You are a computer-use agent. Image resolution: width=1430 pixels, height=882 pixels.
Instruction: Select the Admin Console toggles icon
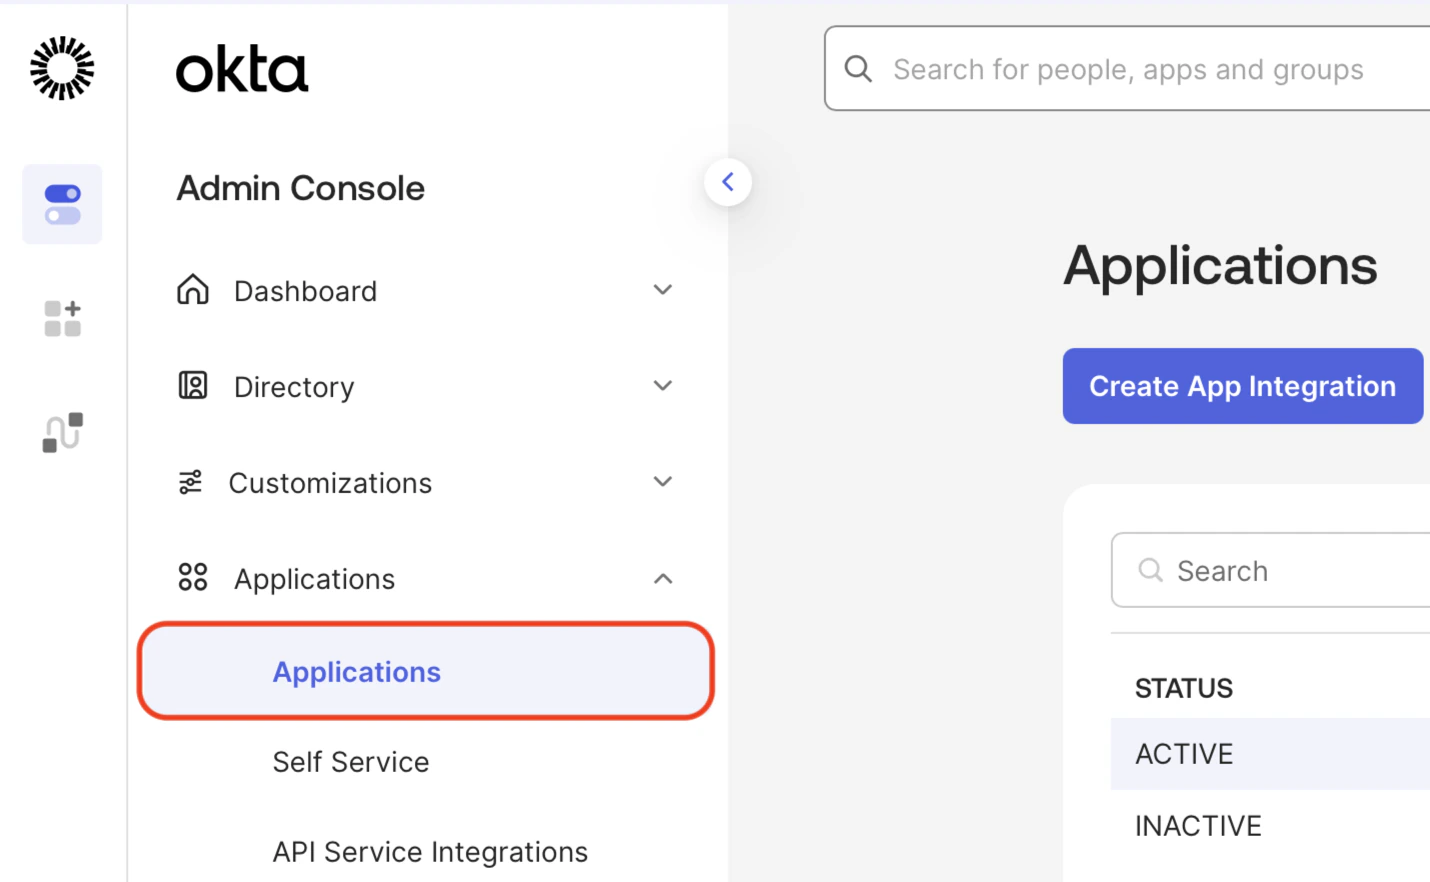[62, 204]
